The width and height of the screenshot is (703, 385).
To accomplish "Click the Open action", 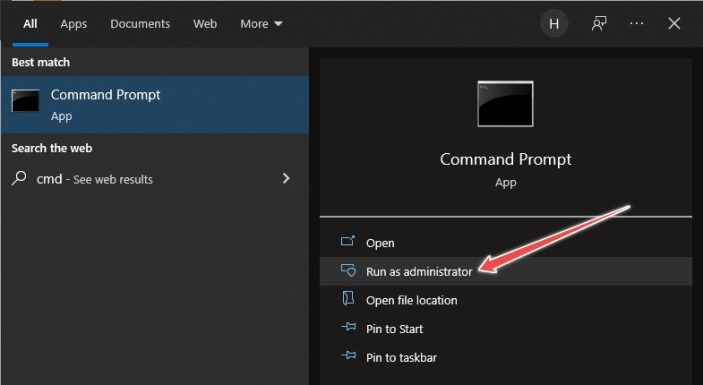I will [506, 242].
